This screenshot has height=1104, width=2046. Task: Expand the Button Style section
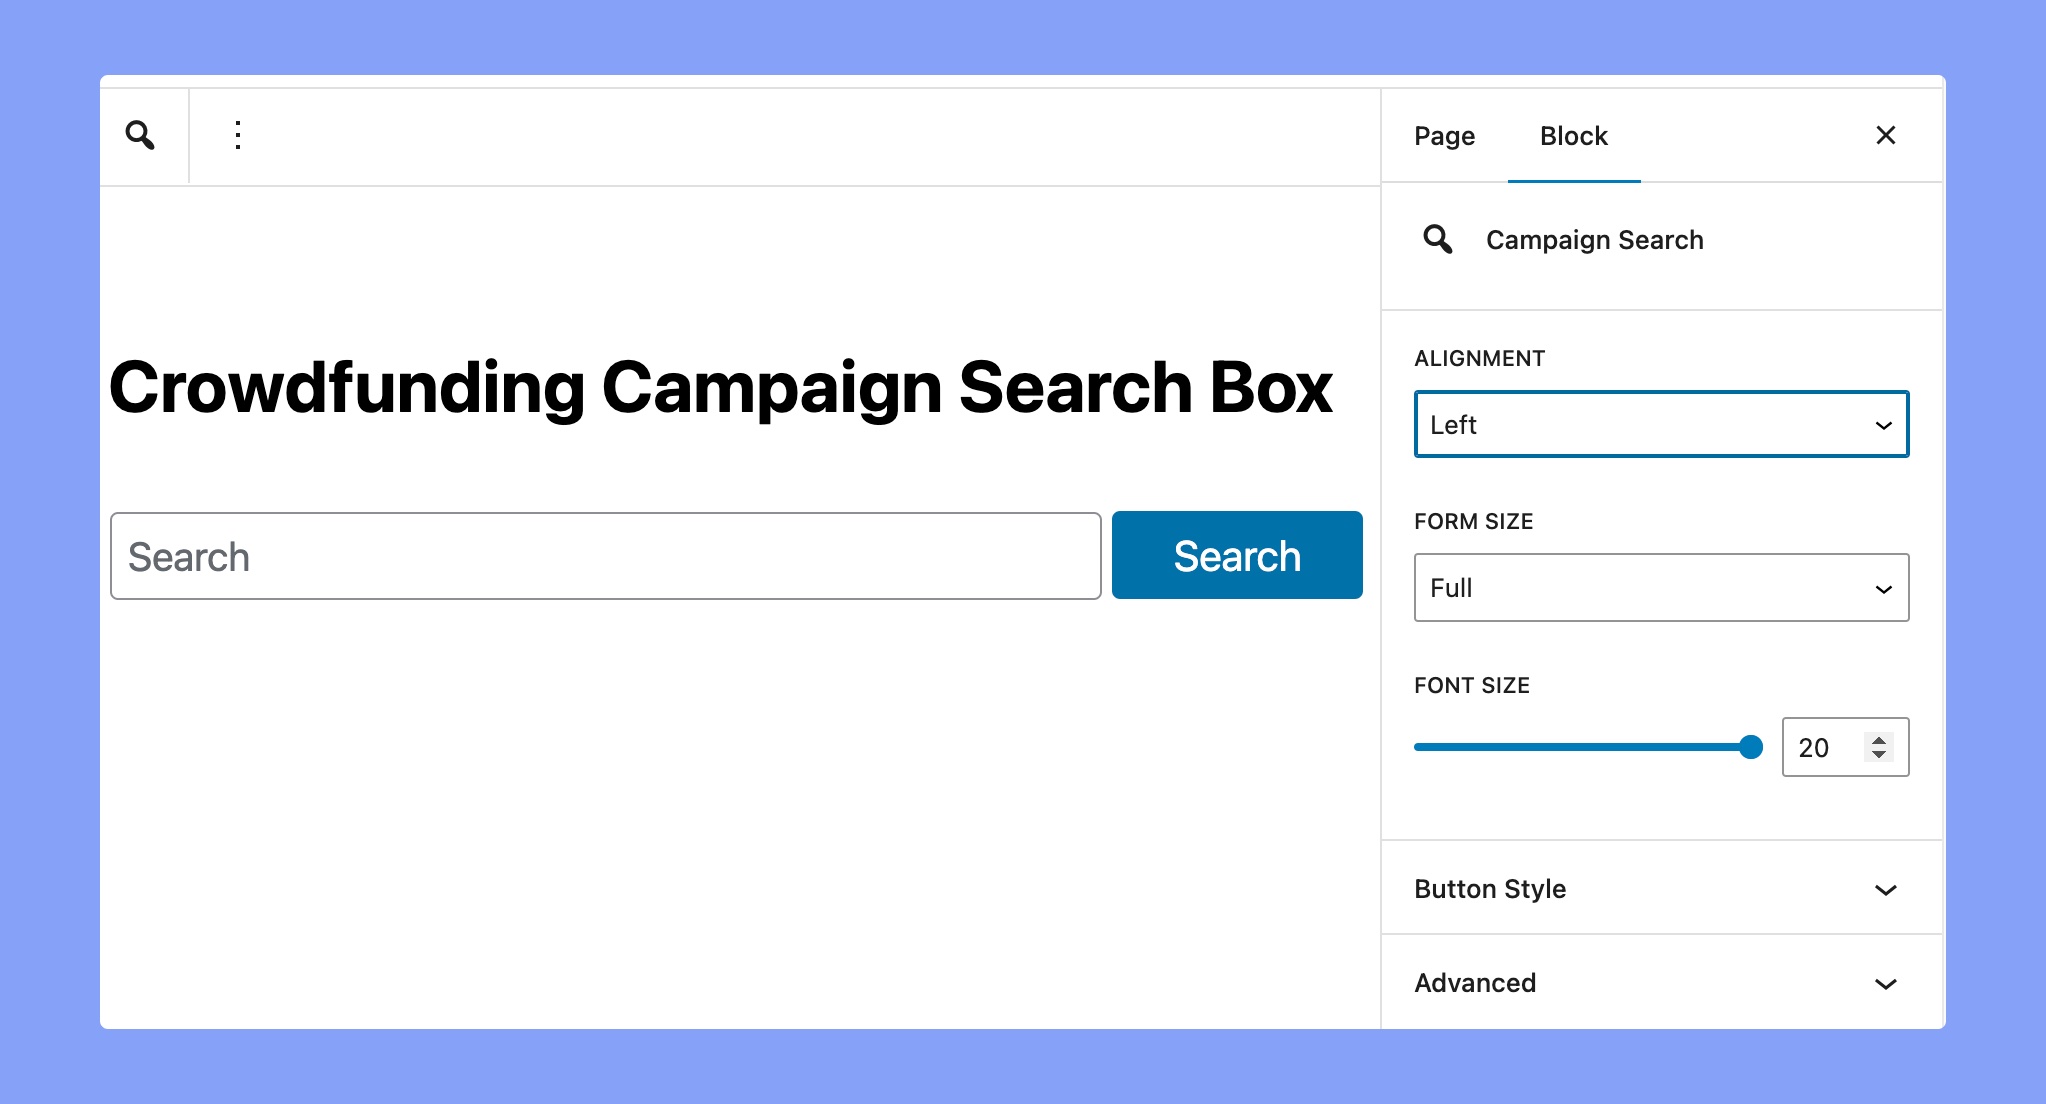coord(1661,888)
